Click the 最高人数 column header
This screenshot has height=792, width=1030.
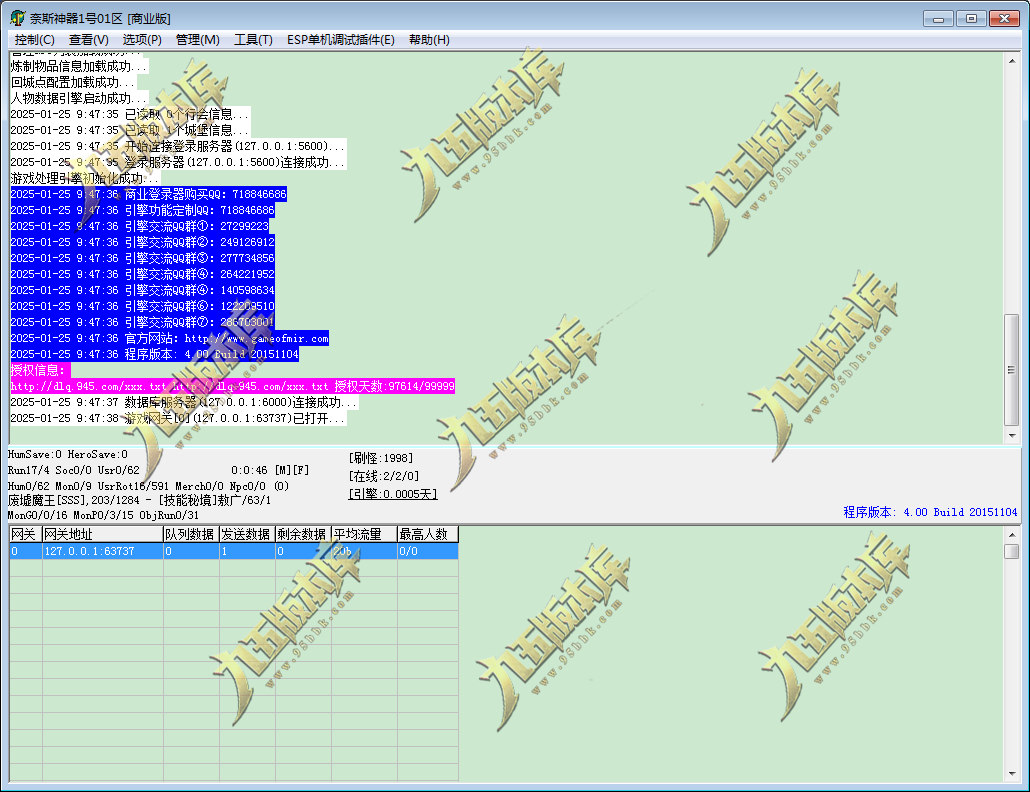click(x=428, y=535)
